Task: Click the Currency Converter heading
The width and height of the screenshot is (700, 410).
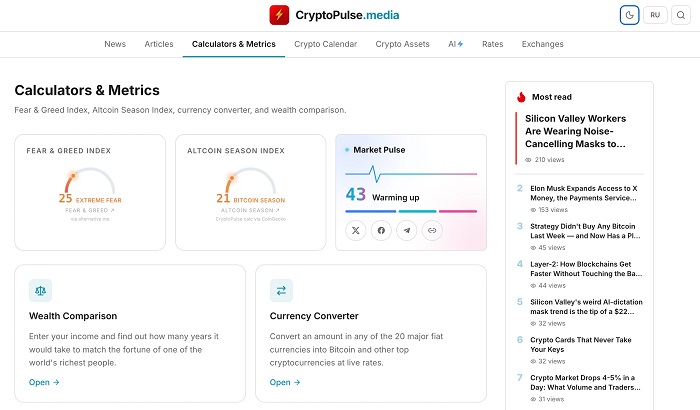Action: (314, 316)
